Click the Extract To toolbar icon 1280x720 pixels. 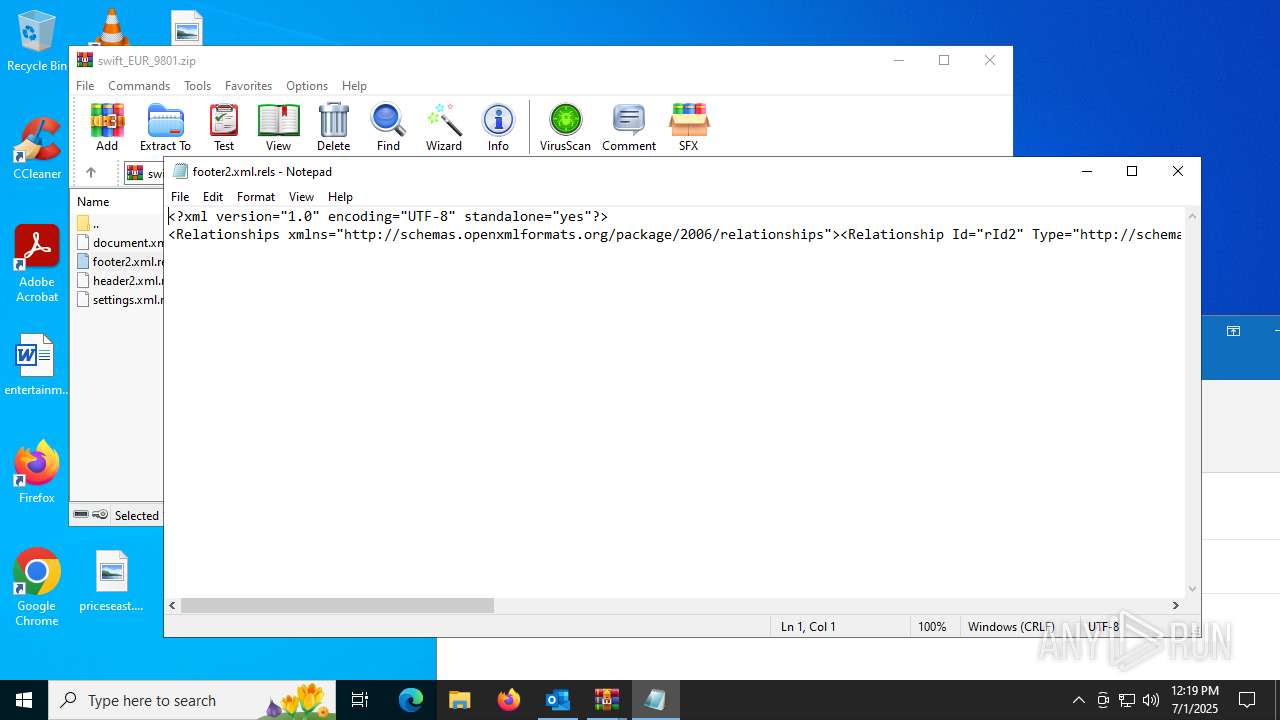(165, 127)
